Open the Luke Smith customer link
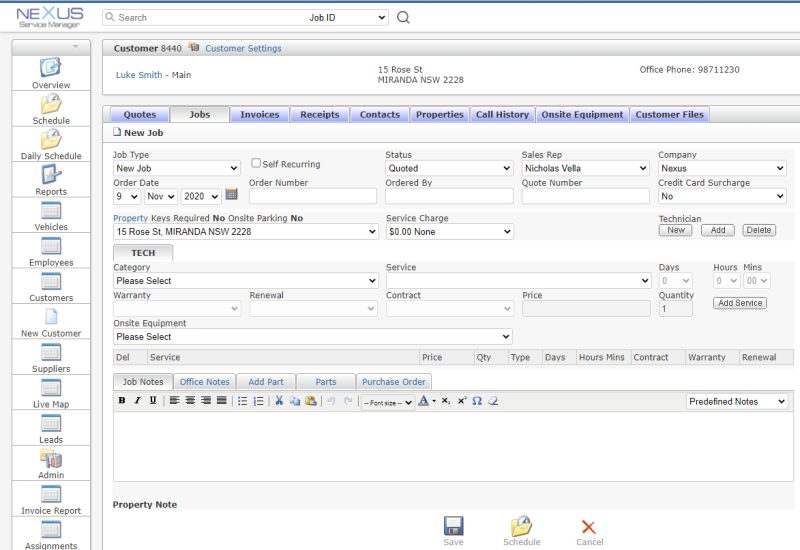Viewport: 800px width, 550px height. pos(139,75)
